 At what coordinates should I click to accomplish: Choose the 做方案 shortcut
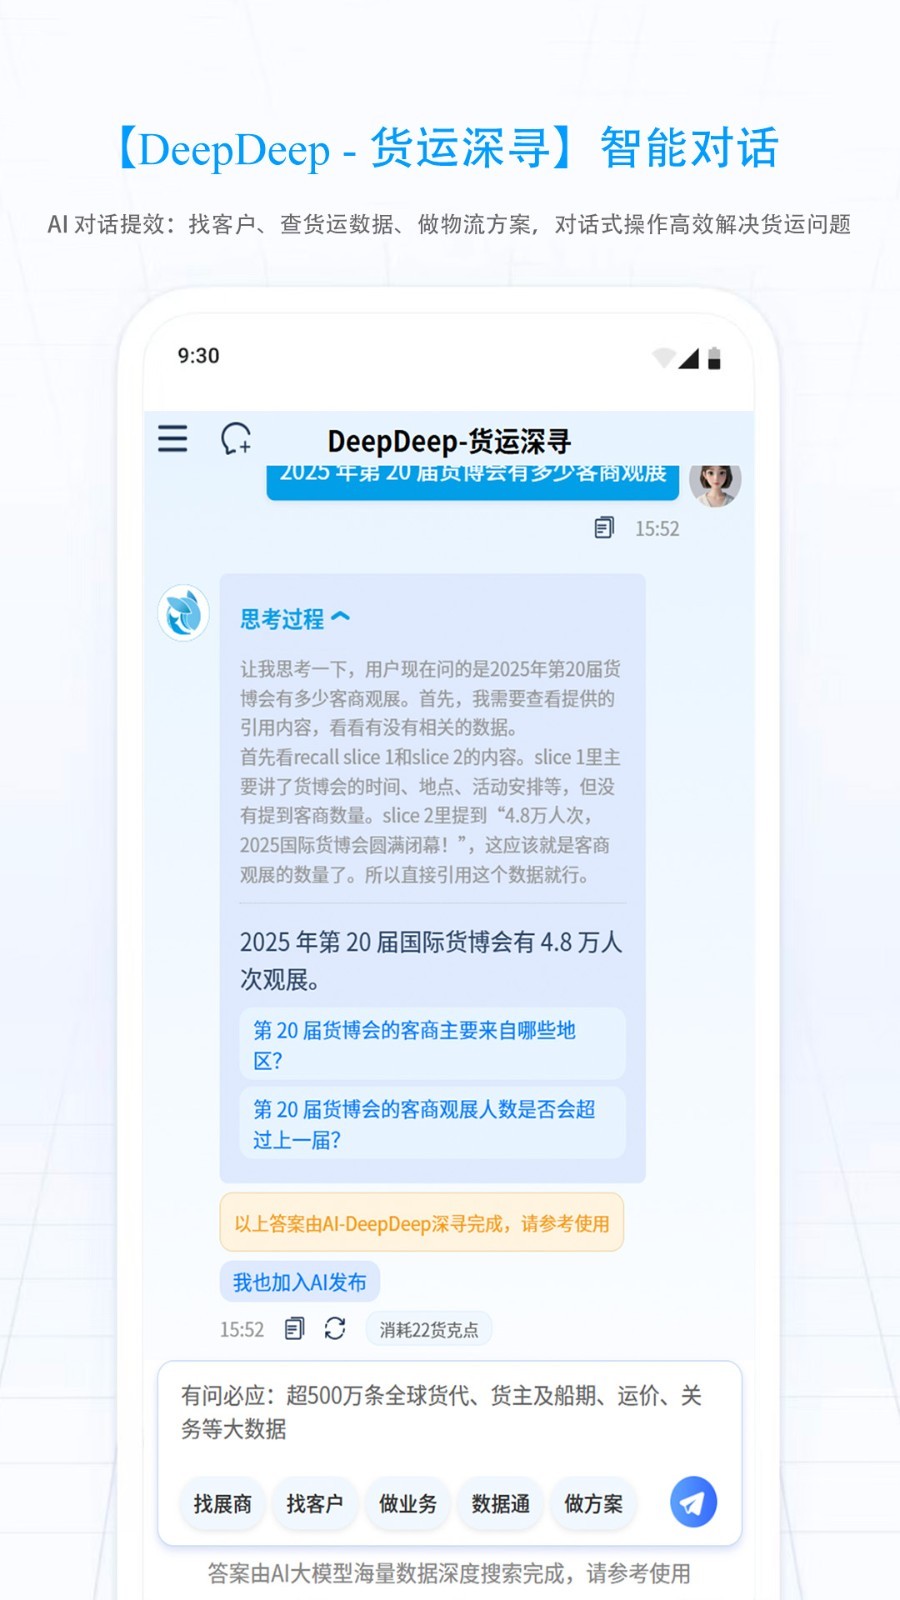(593, 1503)
